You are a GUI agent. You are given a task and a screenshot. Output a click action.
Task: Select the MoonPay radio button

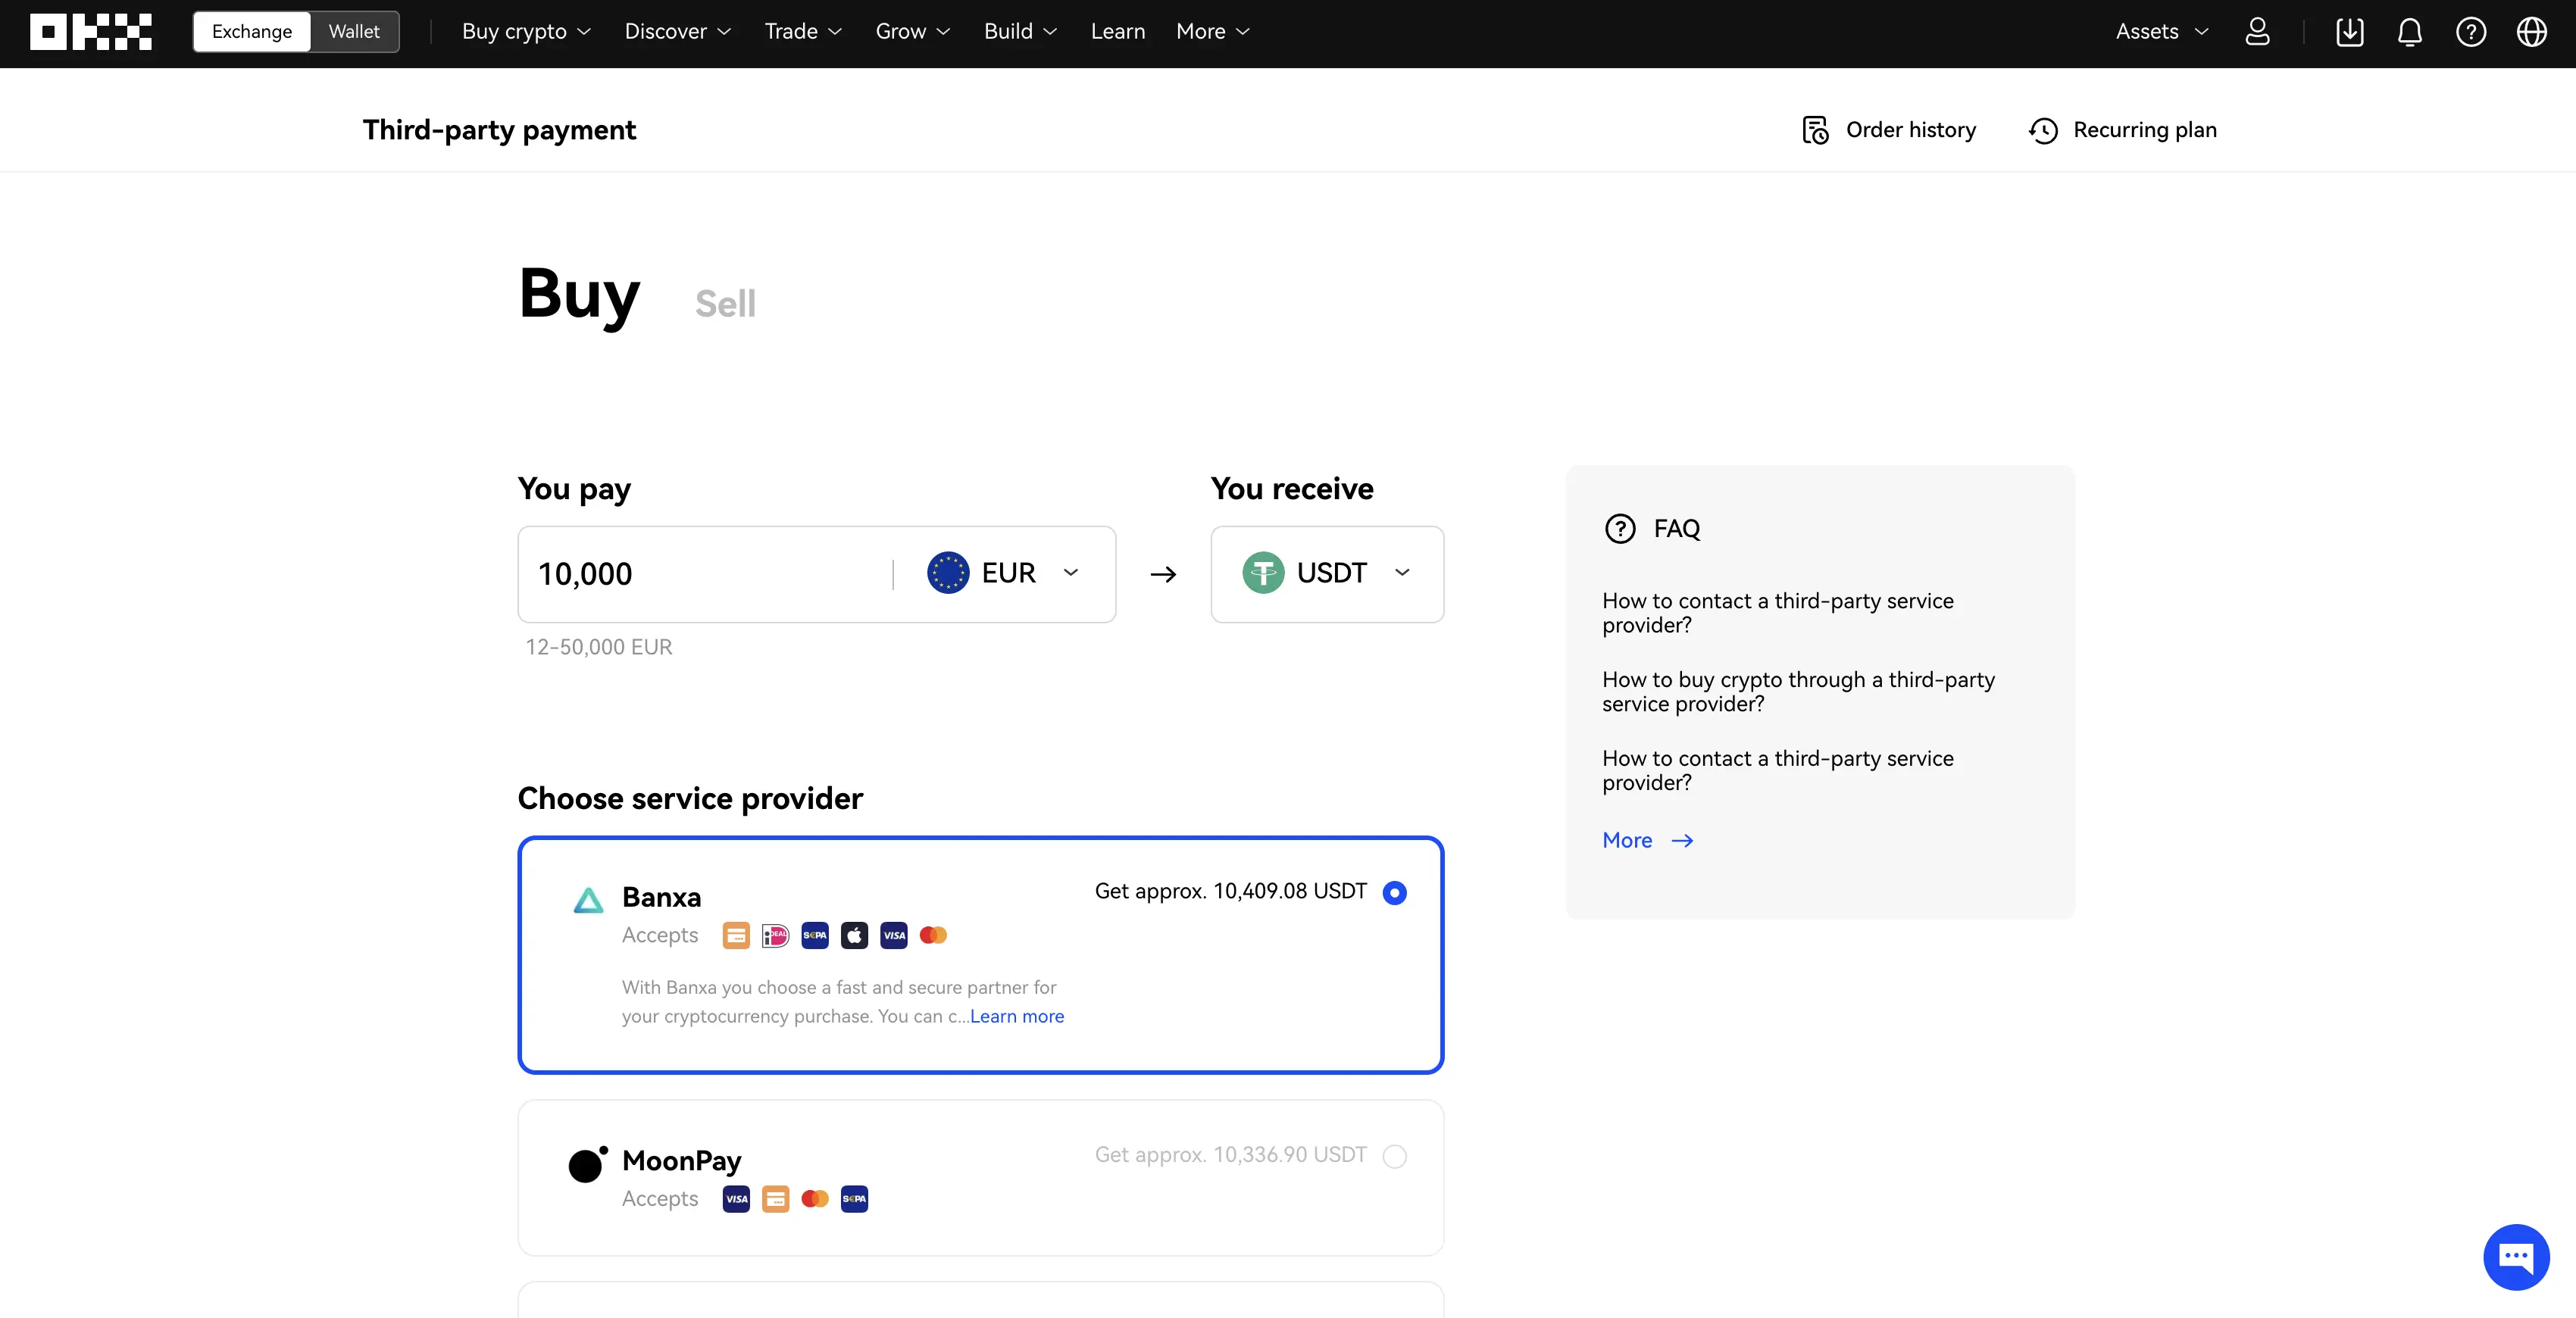(1394, 1156)
